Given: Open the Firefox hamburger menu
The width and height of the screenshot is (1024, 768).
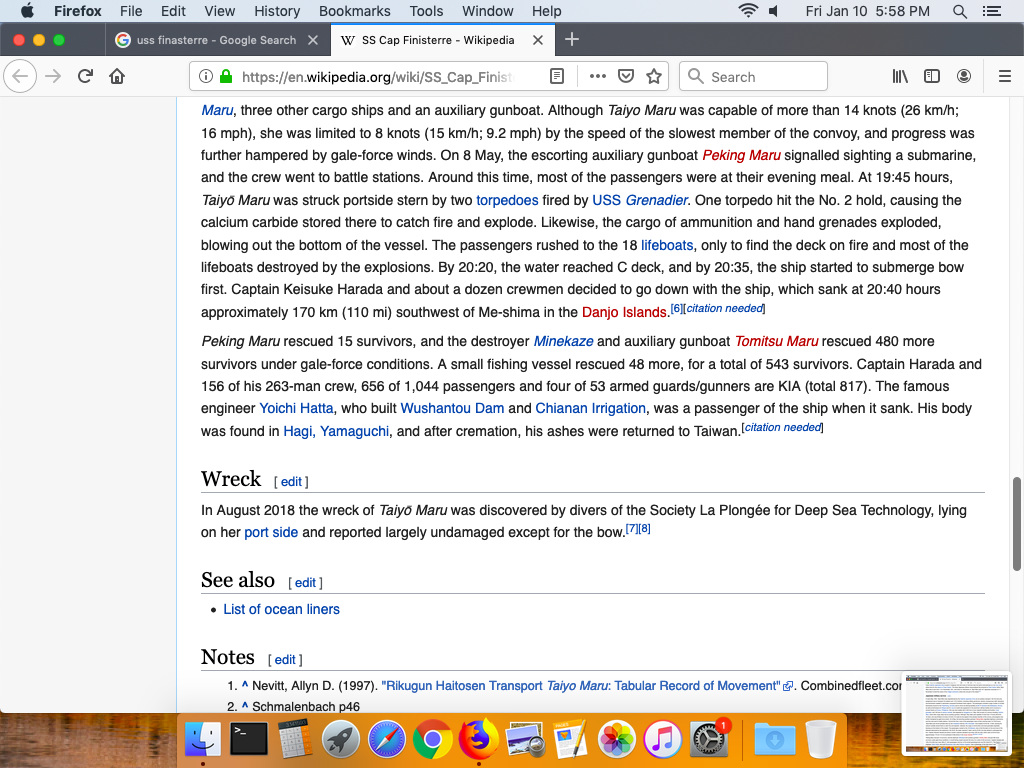Looking at the screenshot, I should [x=1005, y=77].
